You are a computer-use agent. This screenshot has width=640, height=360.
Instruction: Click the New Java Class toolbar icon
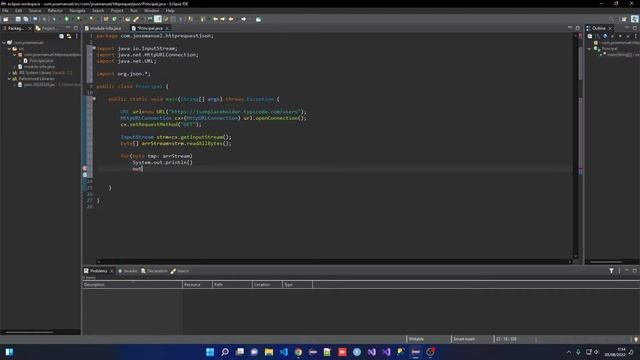pos(115,19)
